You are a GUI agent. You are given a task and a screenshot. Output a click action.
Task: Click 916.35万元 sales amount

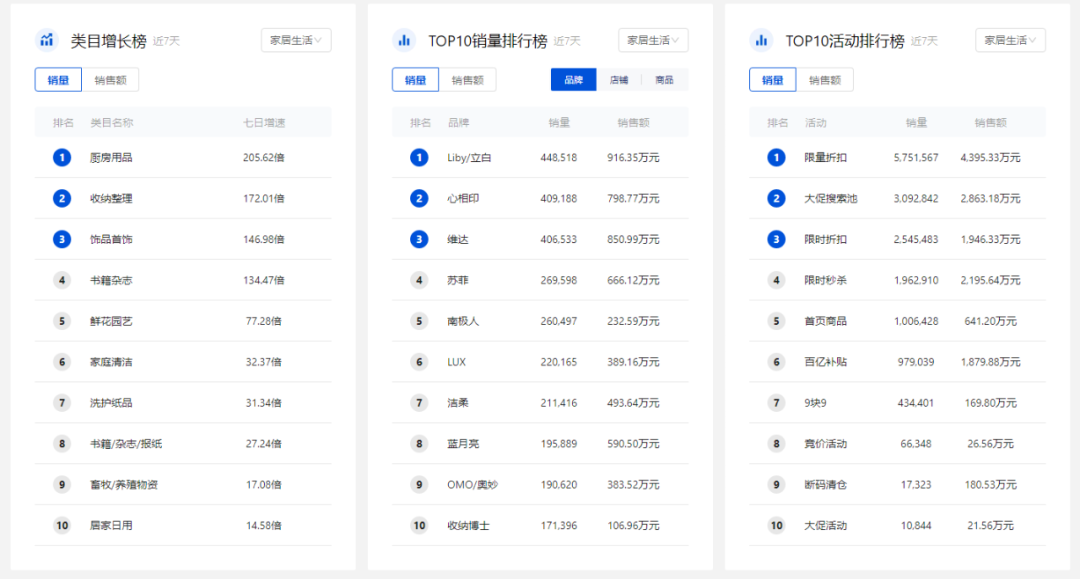(633, 158)
